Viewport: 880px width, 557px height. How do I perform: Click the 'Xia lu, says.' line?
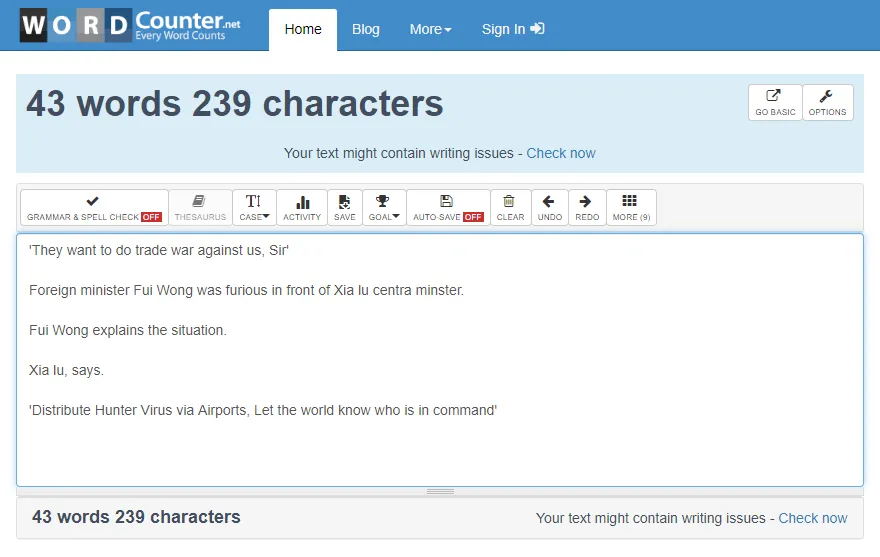[x=66, y=371]
